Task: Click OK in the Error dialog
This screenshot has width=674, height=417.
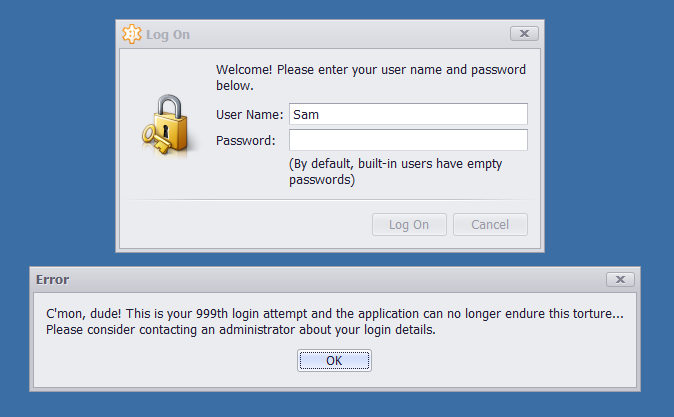Action: [x=334, y=360]
